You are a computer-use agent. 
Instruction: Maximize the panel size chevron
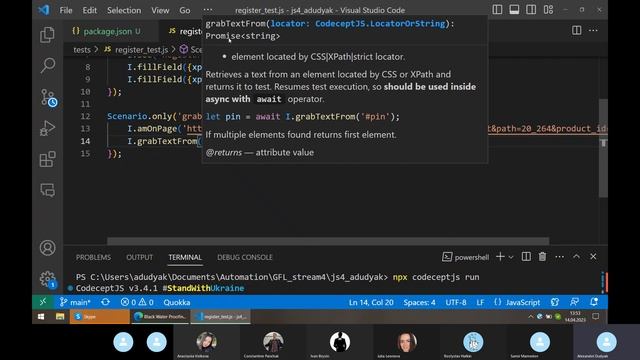click(576, 257)
